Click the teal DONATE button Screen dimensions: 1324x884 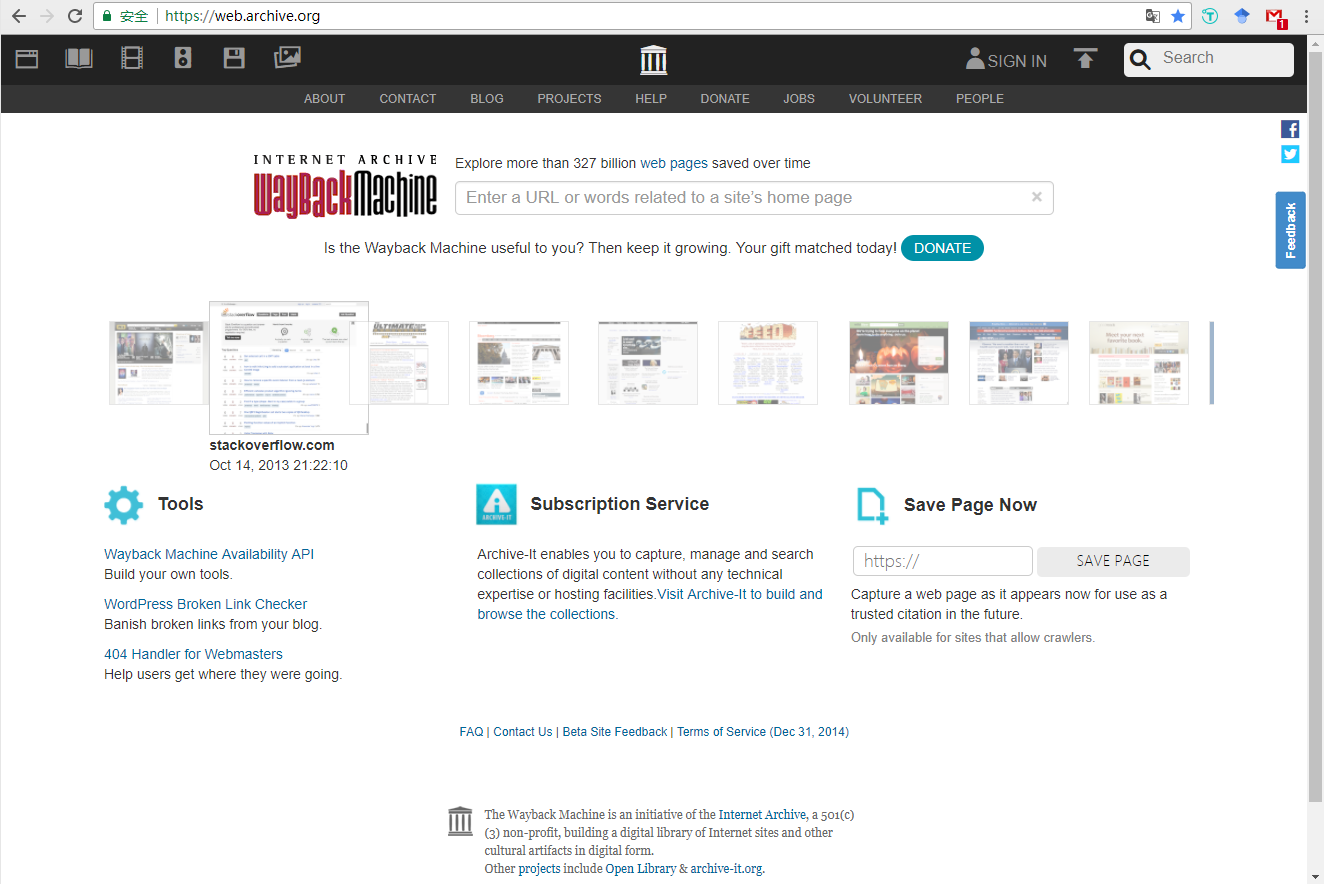point(942,248)
